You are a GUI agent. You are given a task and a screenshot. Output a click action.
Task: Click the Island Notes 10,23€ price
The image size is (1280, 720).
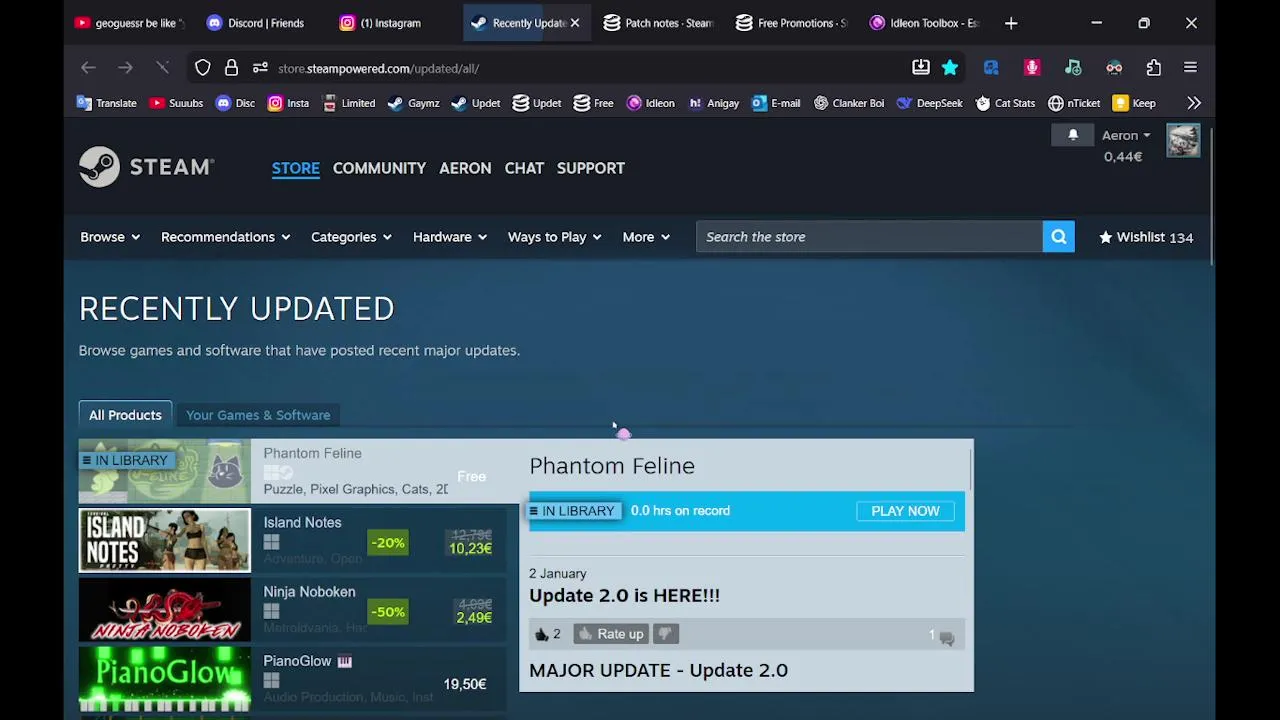coord(470,549)
